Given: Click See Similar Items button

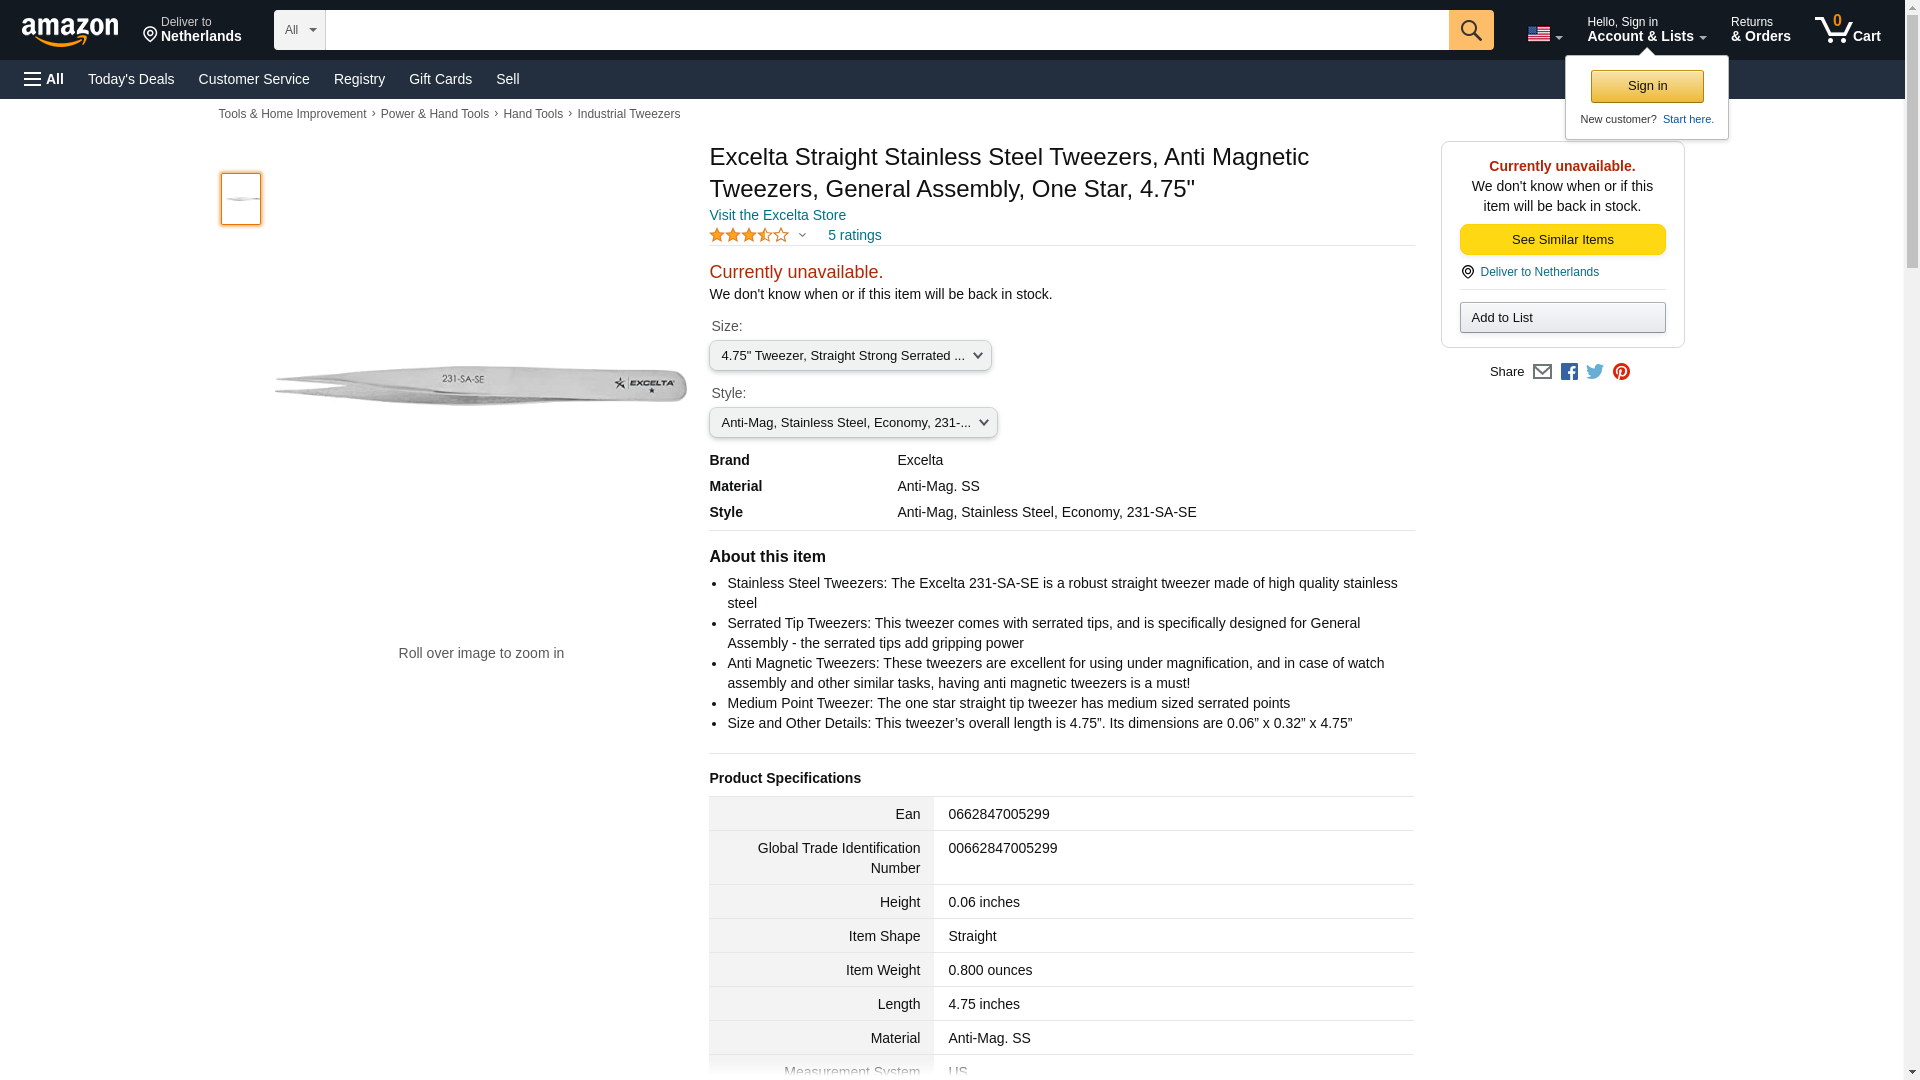Looking at the screenshot, I should tap(1562, 240).
